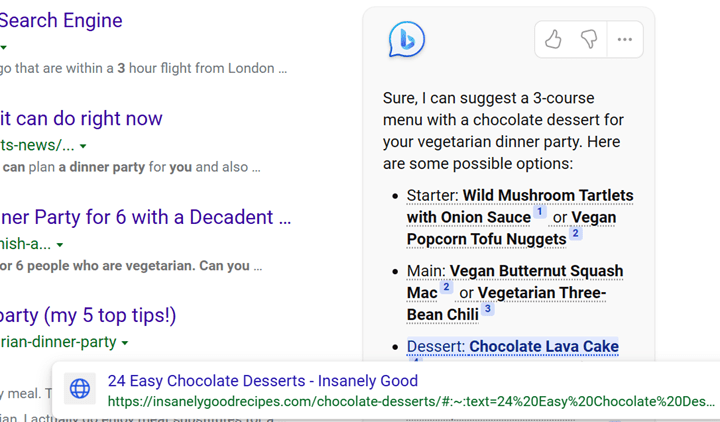Screen dimensions: 720x422
Task: Like the response with thumbs up
Action: tap(553, 40)
